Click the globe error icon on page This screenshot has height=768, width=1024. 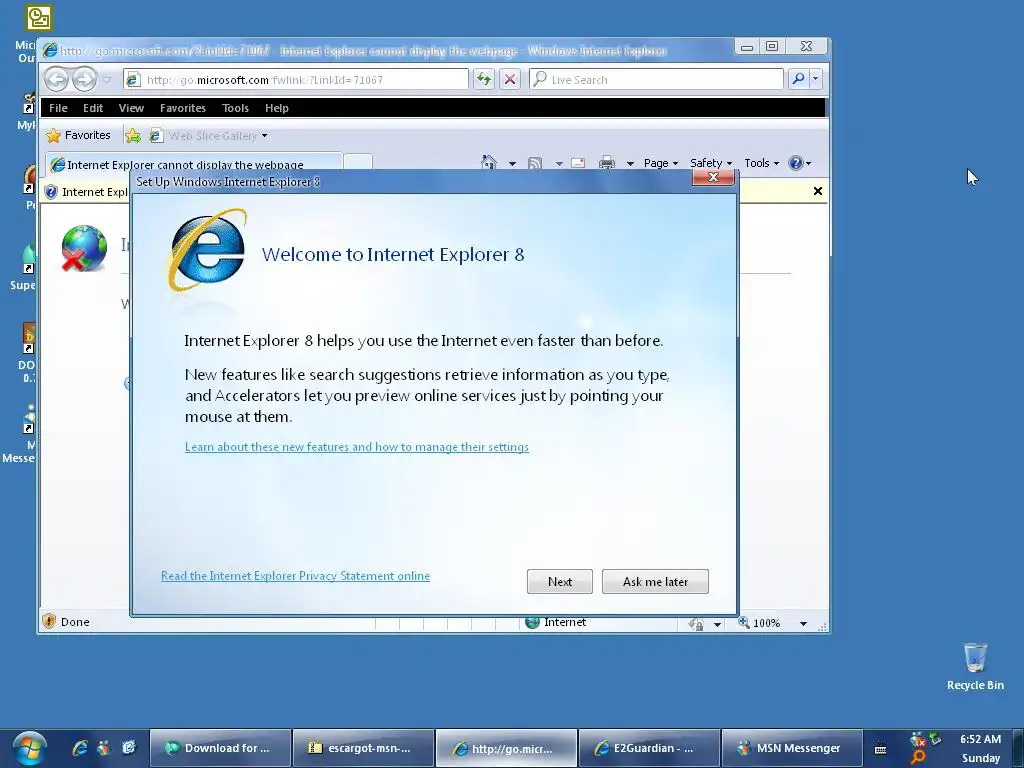click(x=84, y=248)
